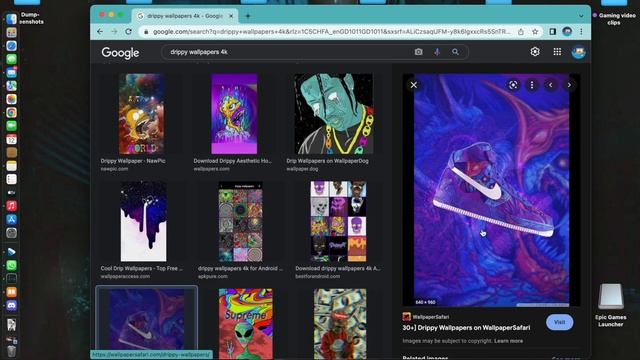Search by image with the camera icon
This screenshot has height=360, width=640.
418,52
